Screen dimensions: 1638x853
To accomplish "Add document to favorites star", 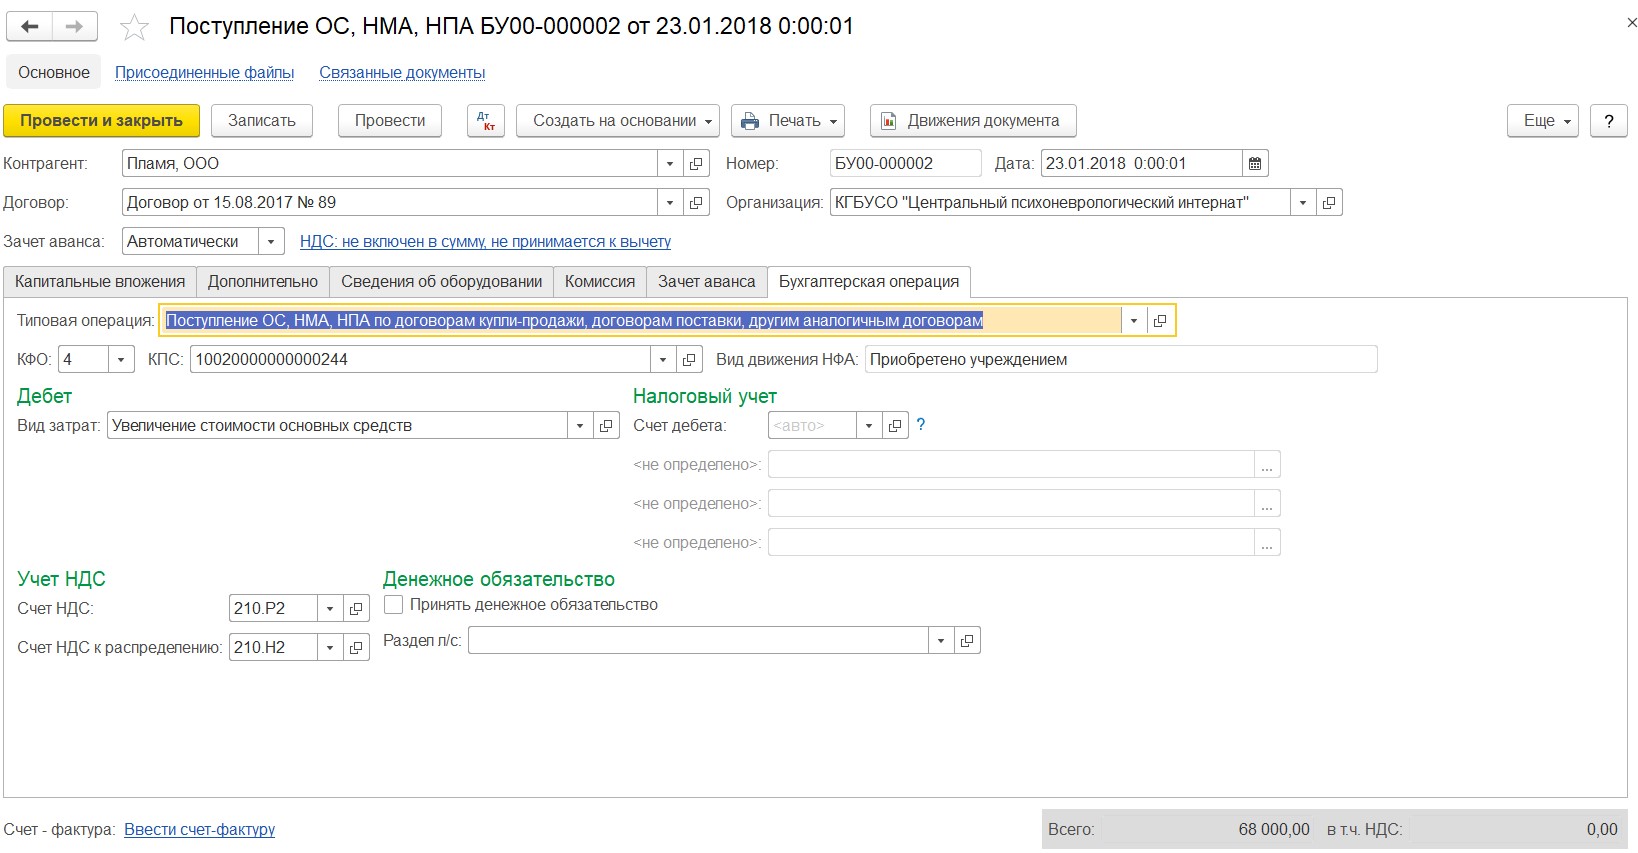I will tap(134, 28).
